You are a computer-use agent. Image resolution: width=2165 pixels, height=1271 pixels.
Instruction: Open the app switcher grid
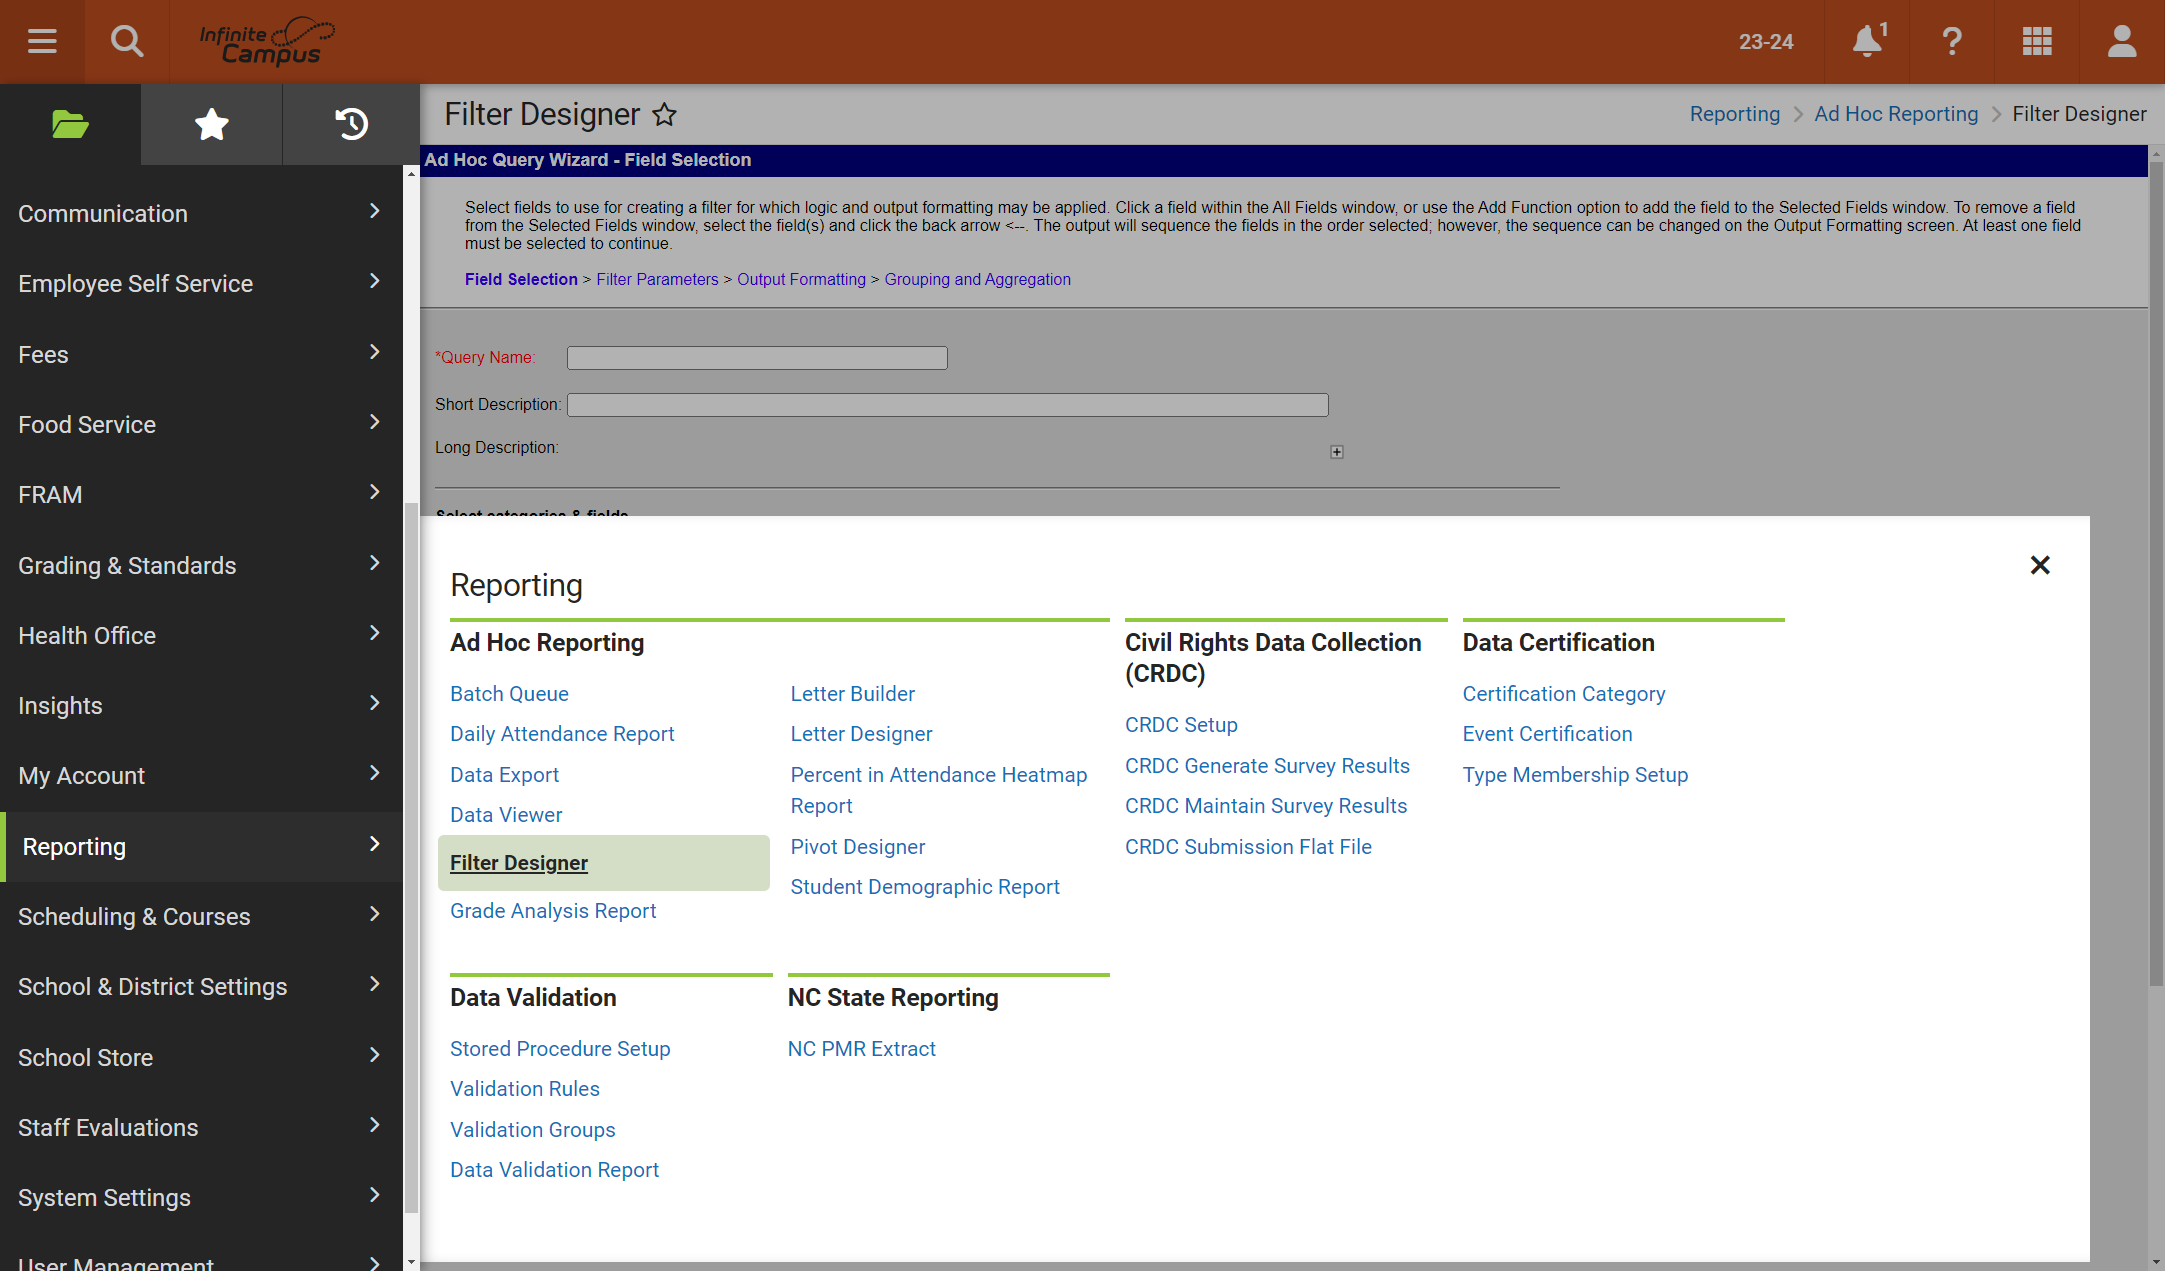[2037, 41]
